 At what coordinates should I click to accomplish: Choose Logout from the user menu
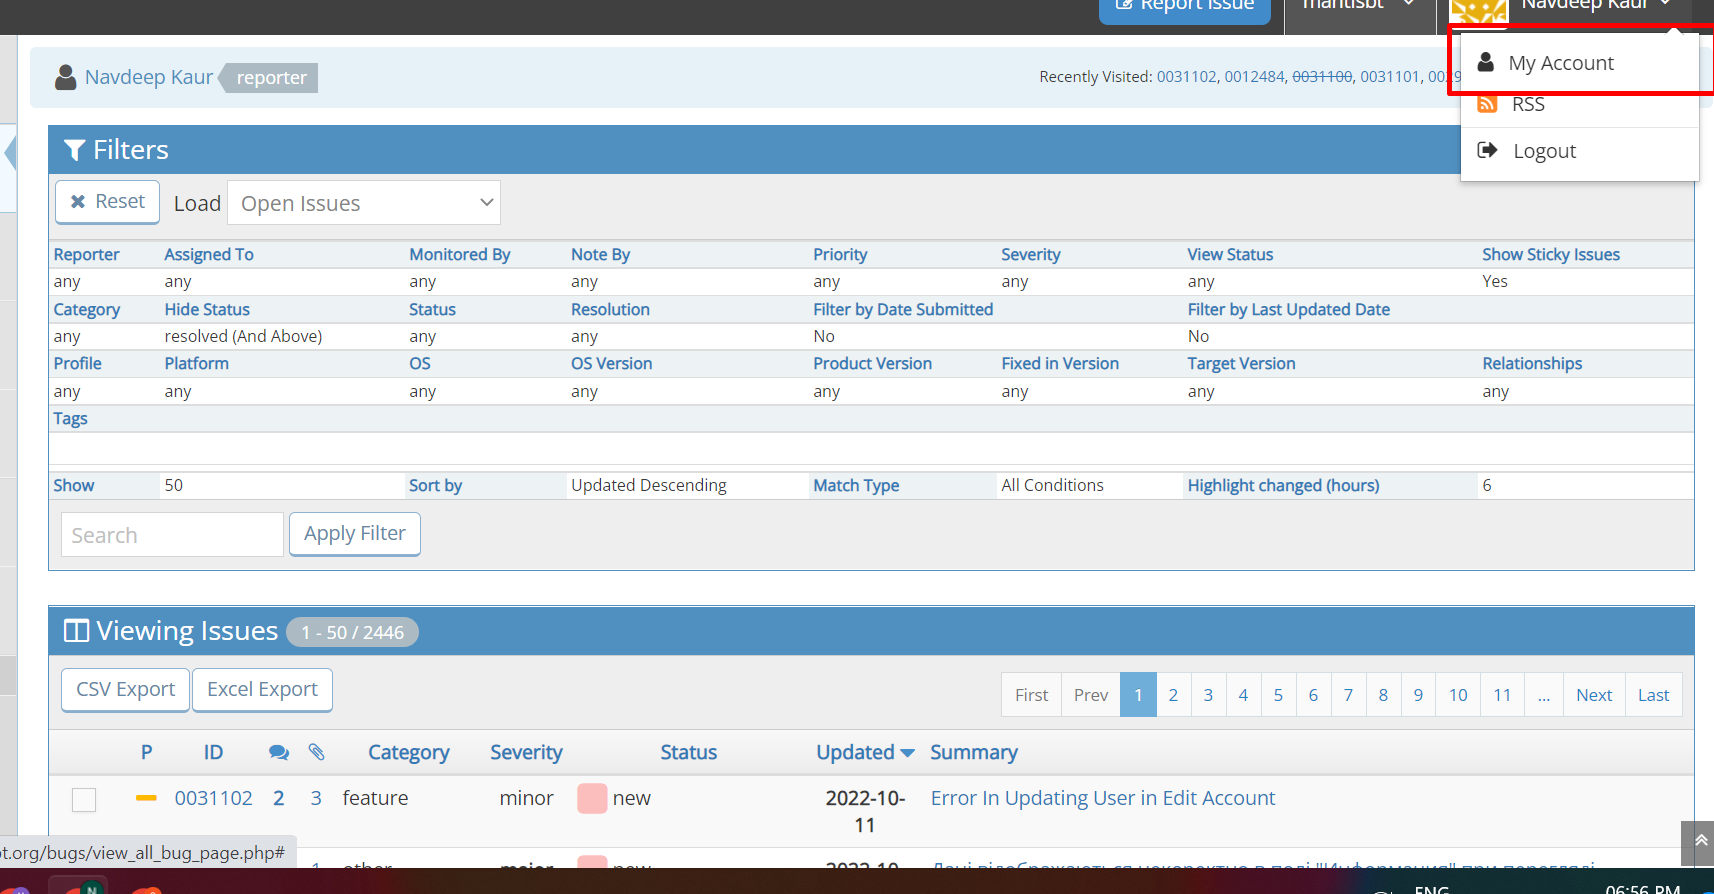[1544, 151]
